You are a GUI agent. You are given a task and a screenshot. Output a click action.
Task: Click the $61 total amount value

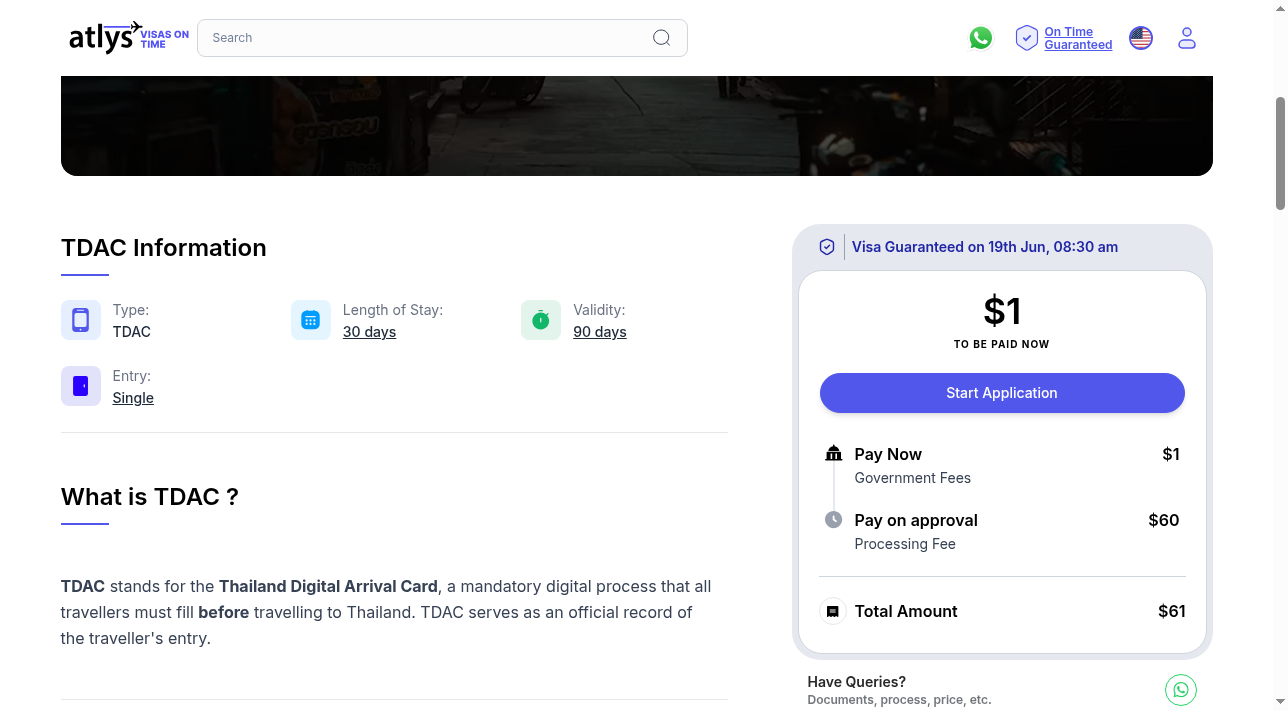pos(1172,611)
